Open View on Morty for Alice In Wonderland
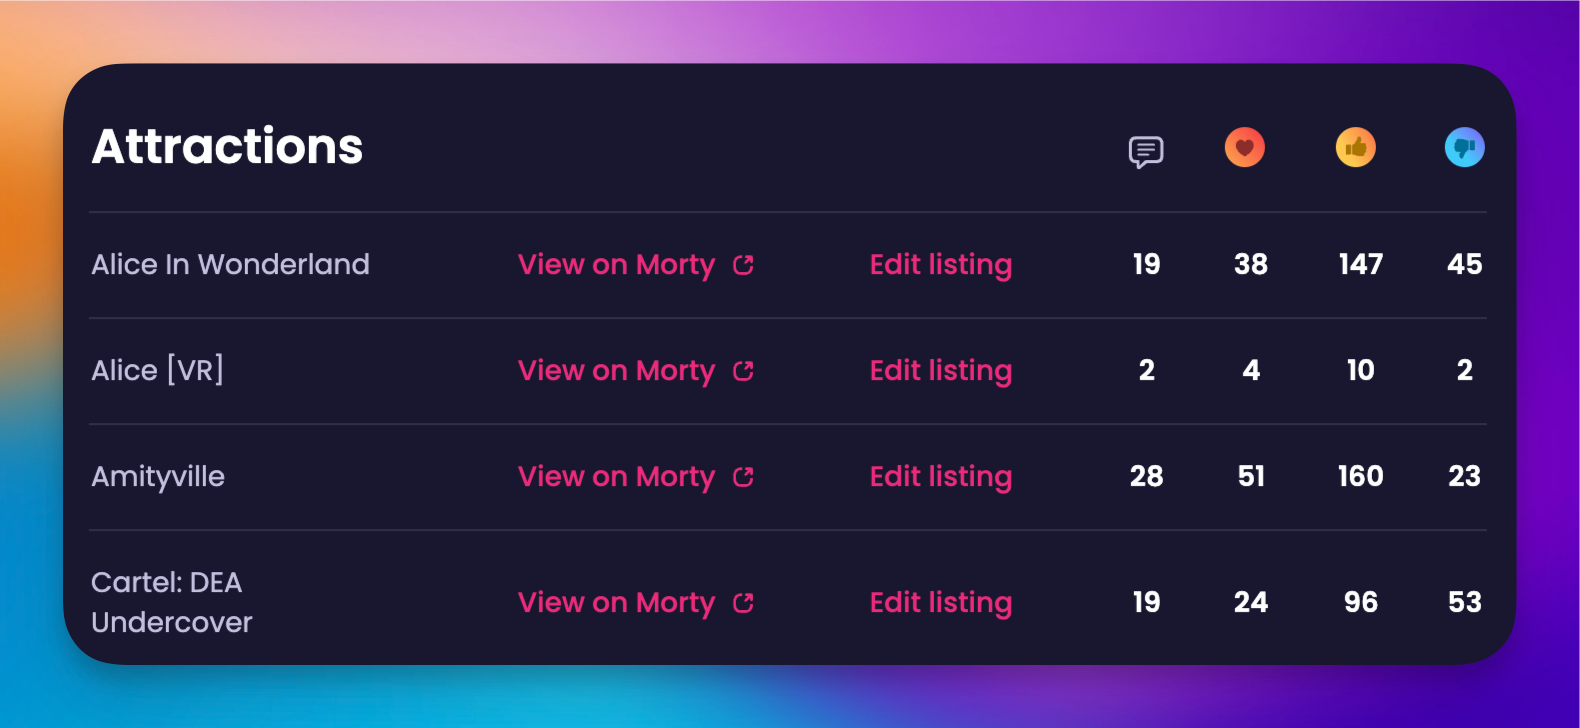 (616, 265)
